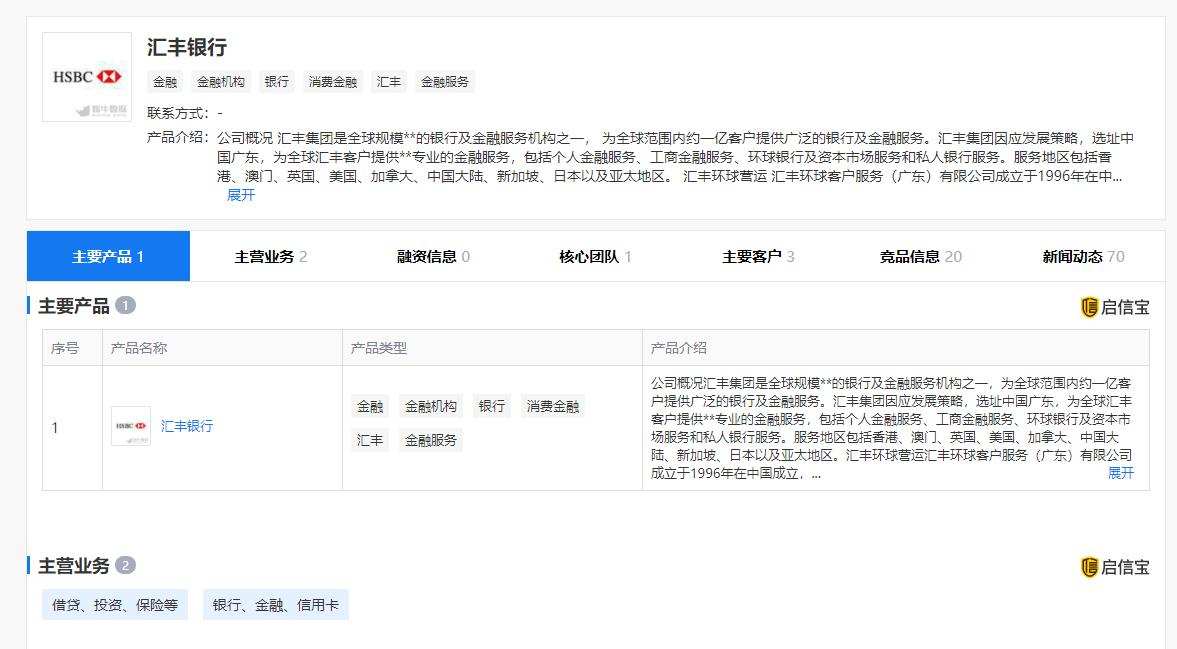Screen dimensions: 1177x649
Task: Select the 金融机构 tag in product type cell
Action: (x=431, y=407)
